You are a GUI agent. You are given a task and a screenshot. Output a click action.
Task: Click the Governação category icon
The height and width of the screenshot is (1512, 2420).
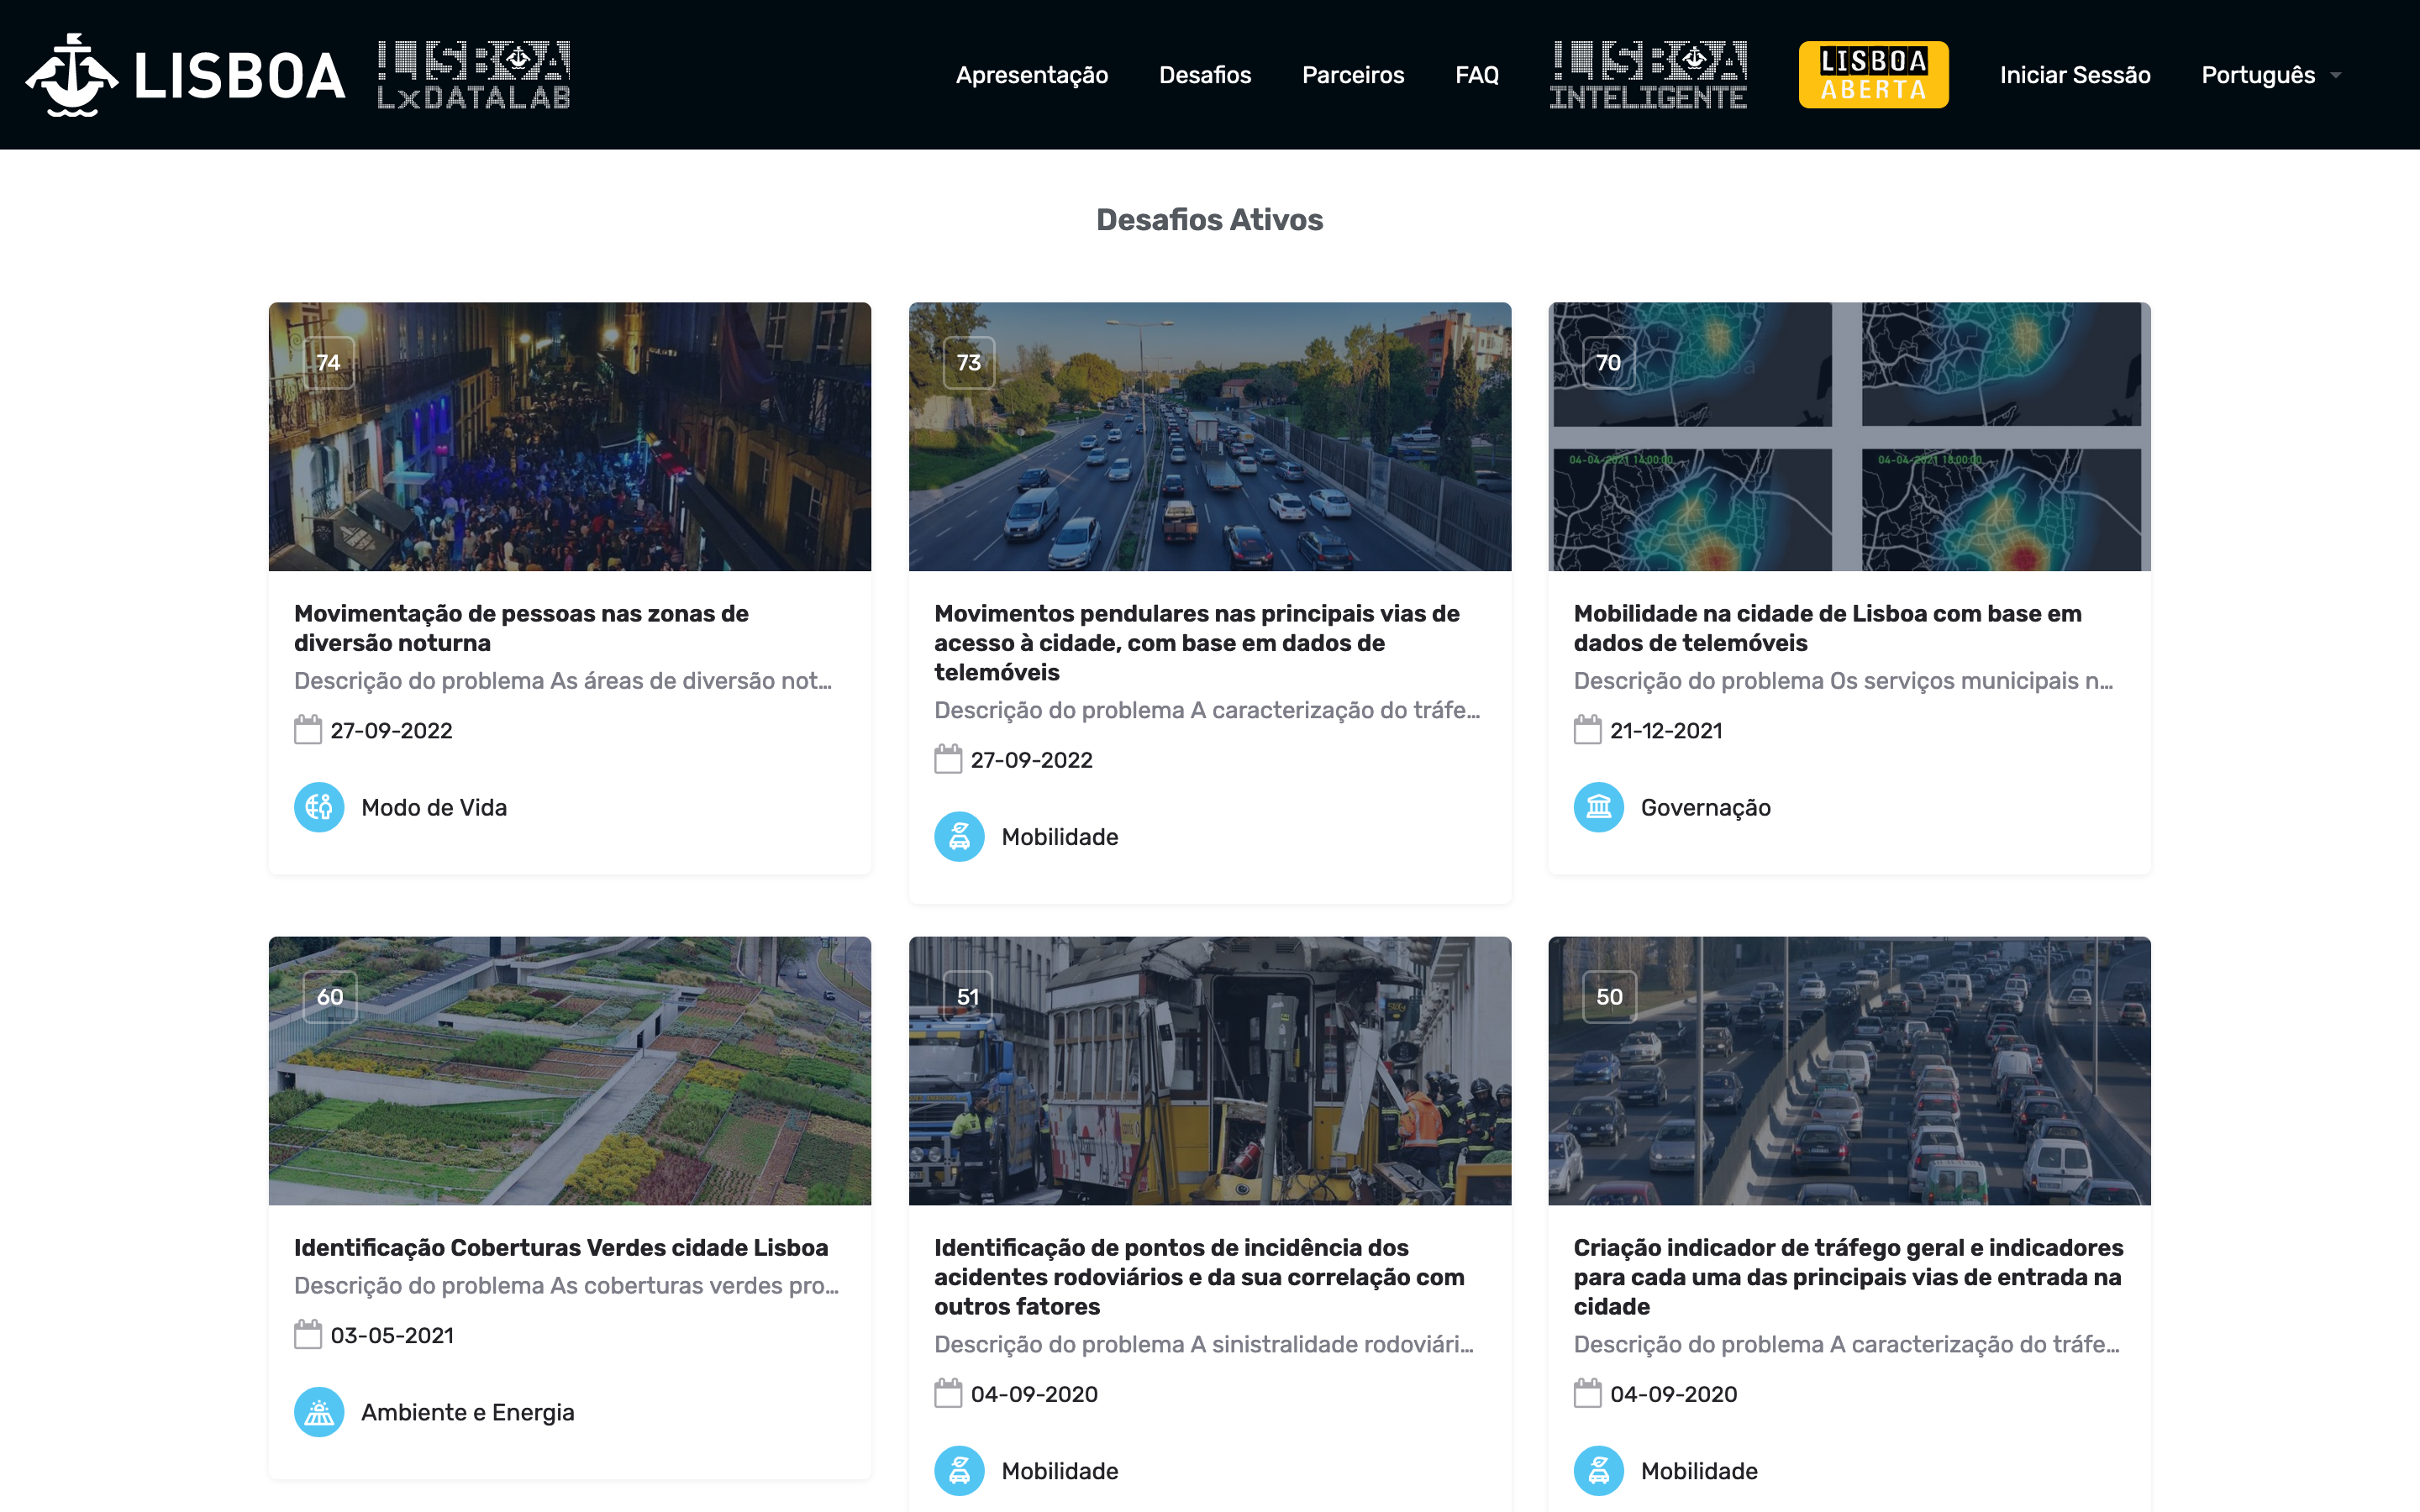coord(1598,807)
